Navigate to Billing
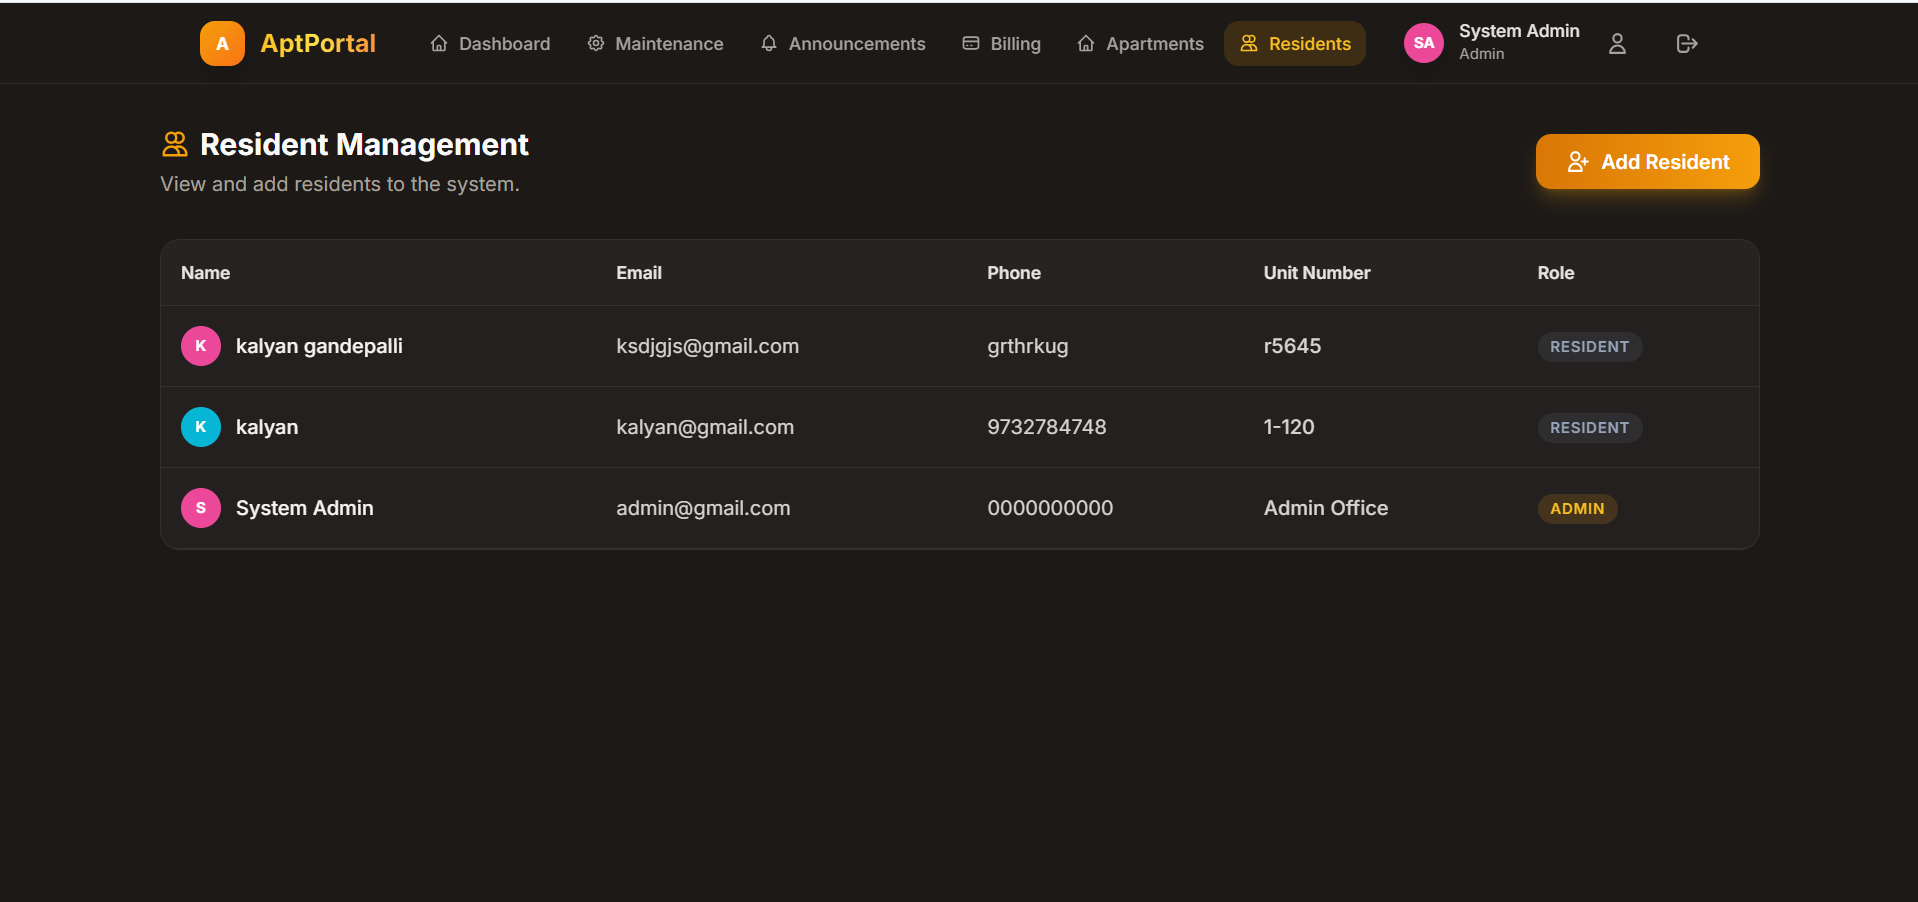Image resolution: width=1918 pixels, height=902 pixels. [1001, 43]
